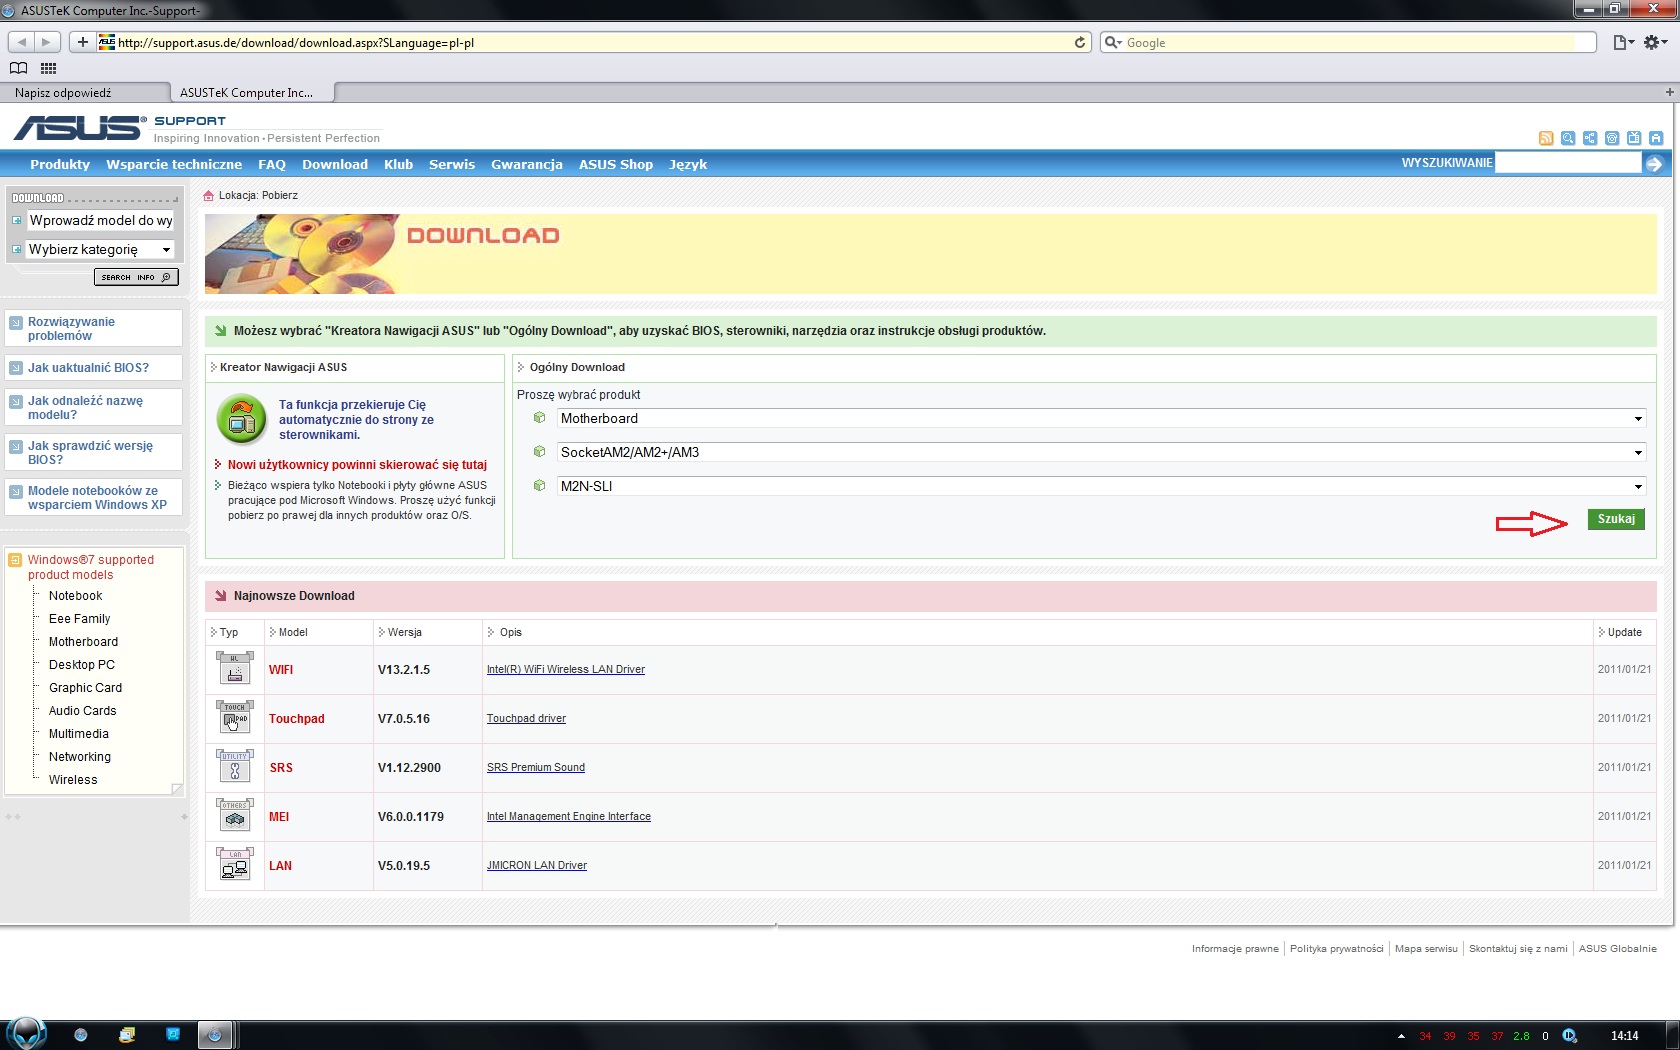Open the Wsparcie techniczne menu
Image resolution: width=1680 pixels, height=1050 pixels.
pyautogui.click(x=174, y=165)
